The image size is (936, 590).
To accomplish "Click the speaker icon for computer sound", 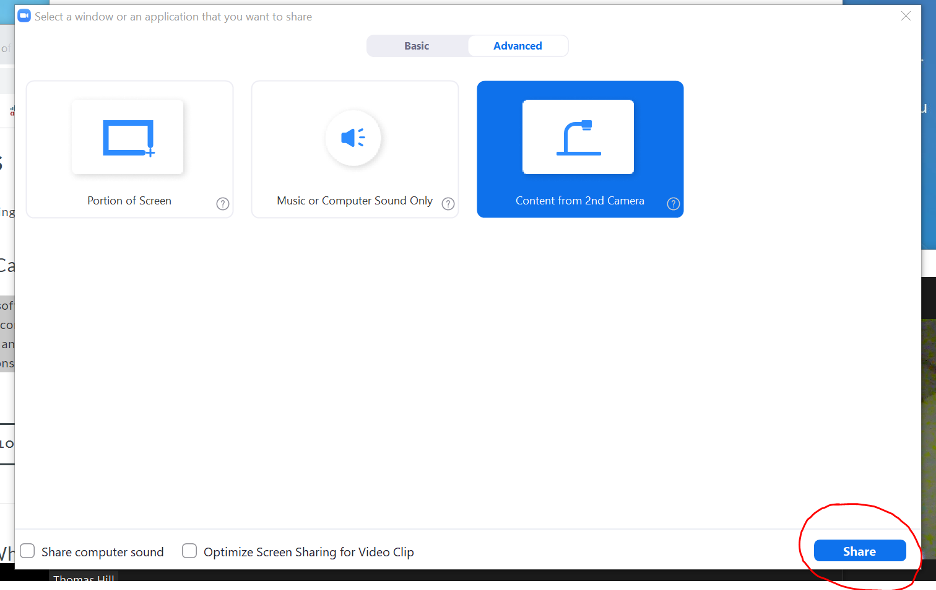I will coord(353,138).
